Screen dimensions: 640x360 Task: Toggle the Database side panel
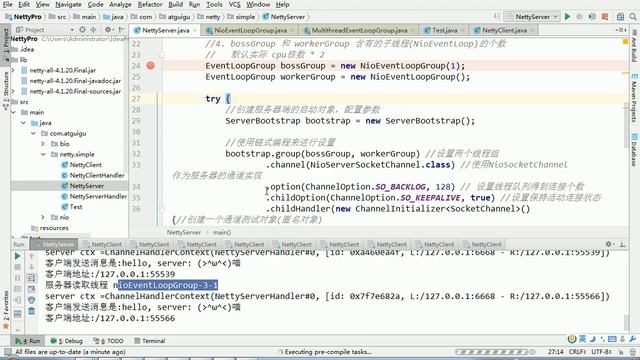[x=634, y=149]
